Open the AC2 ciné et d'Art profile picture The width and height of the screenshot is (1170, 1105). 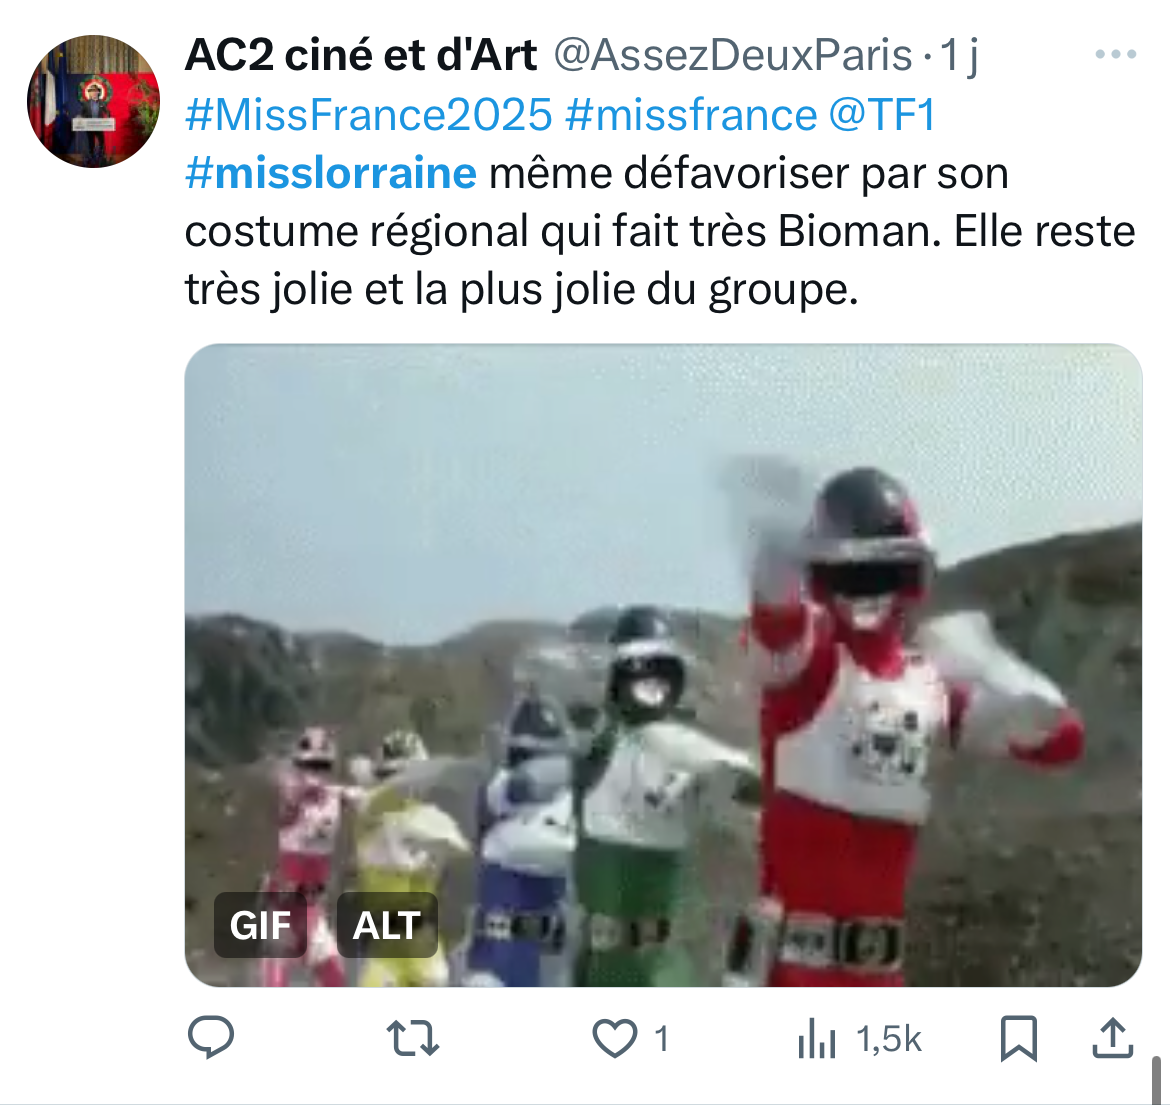tap(93, 101)
